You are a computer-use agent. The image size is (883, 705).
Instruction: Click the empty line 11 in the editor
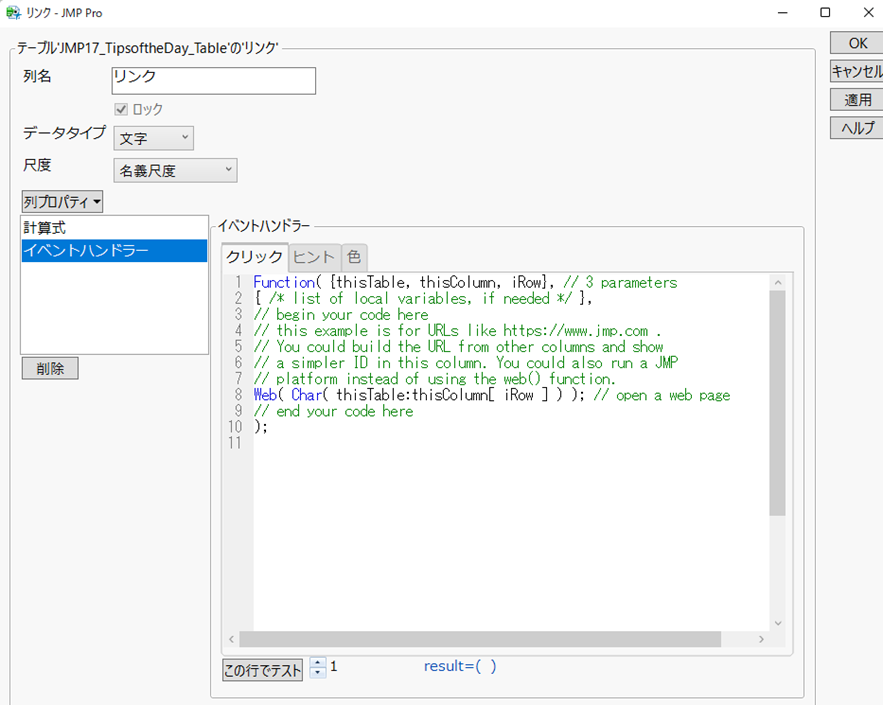(x=510, y=443)
